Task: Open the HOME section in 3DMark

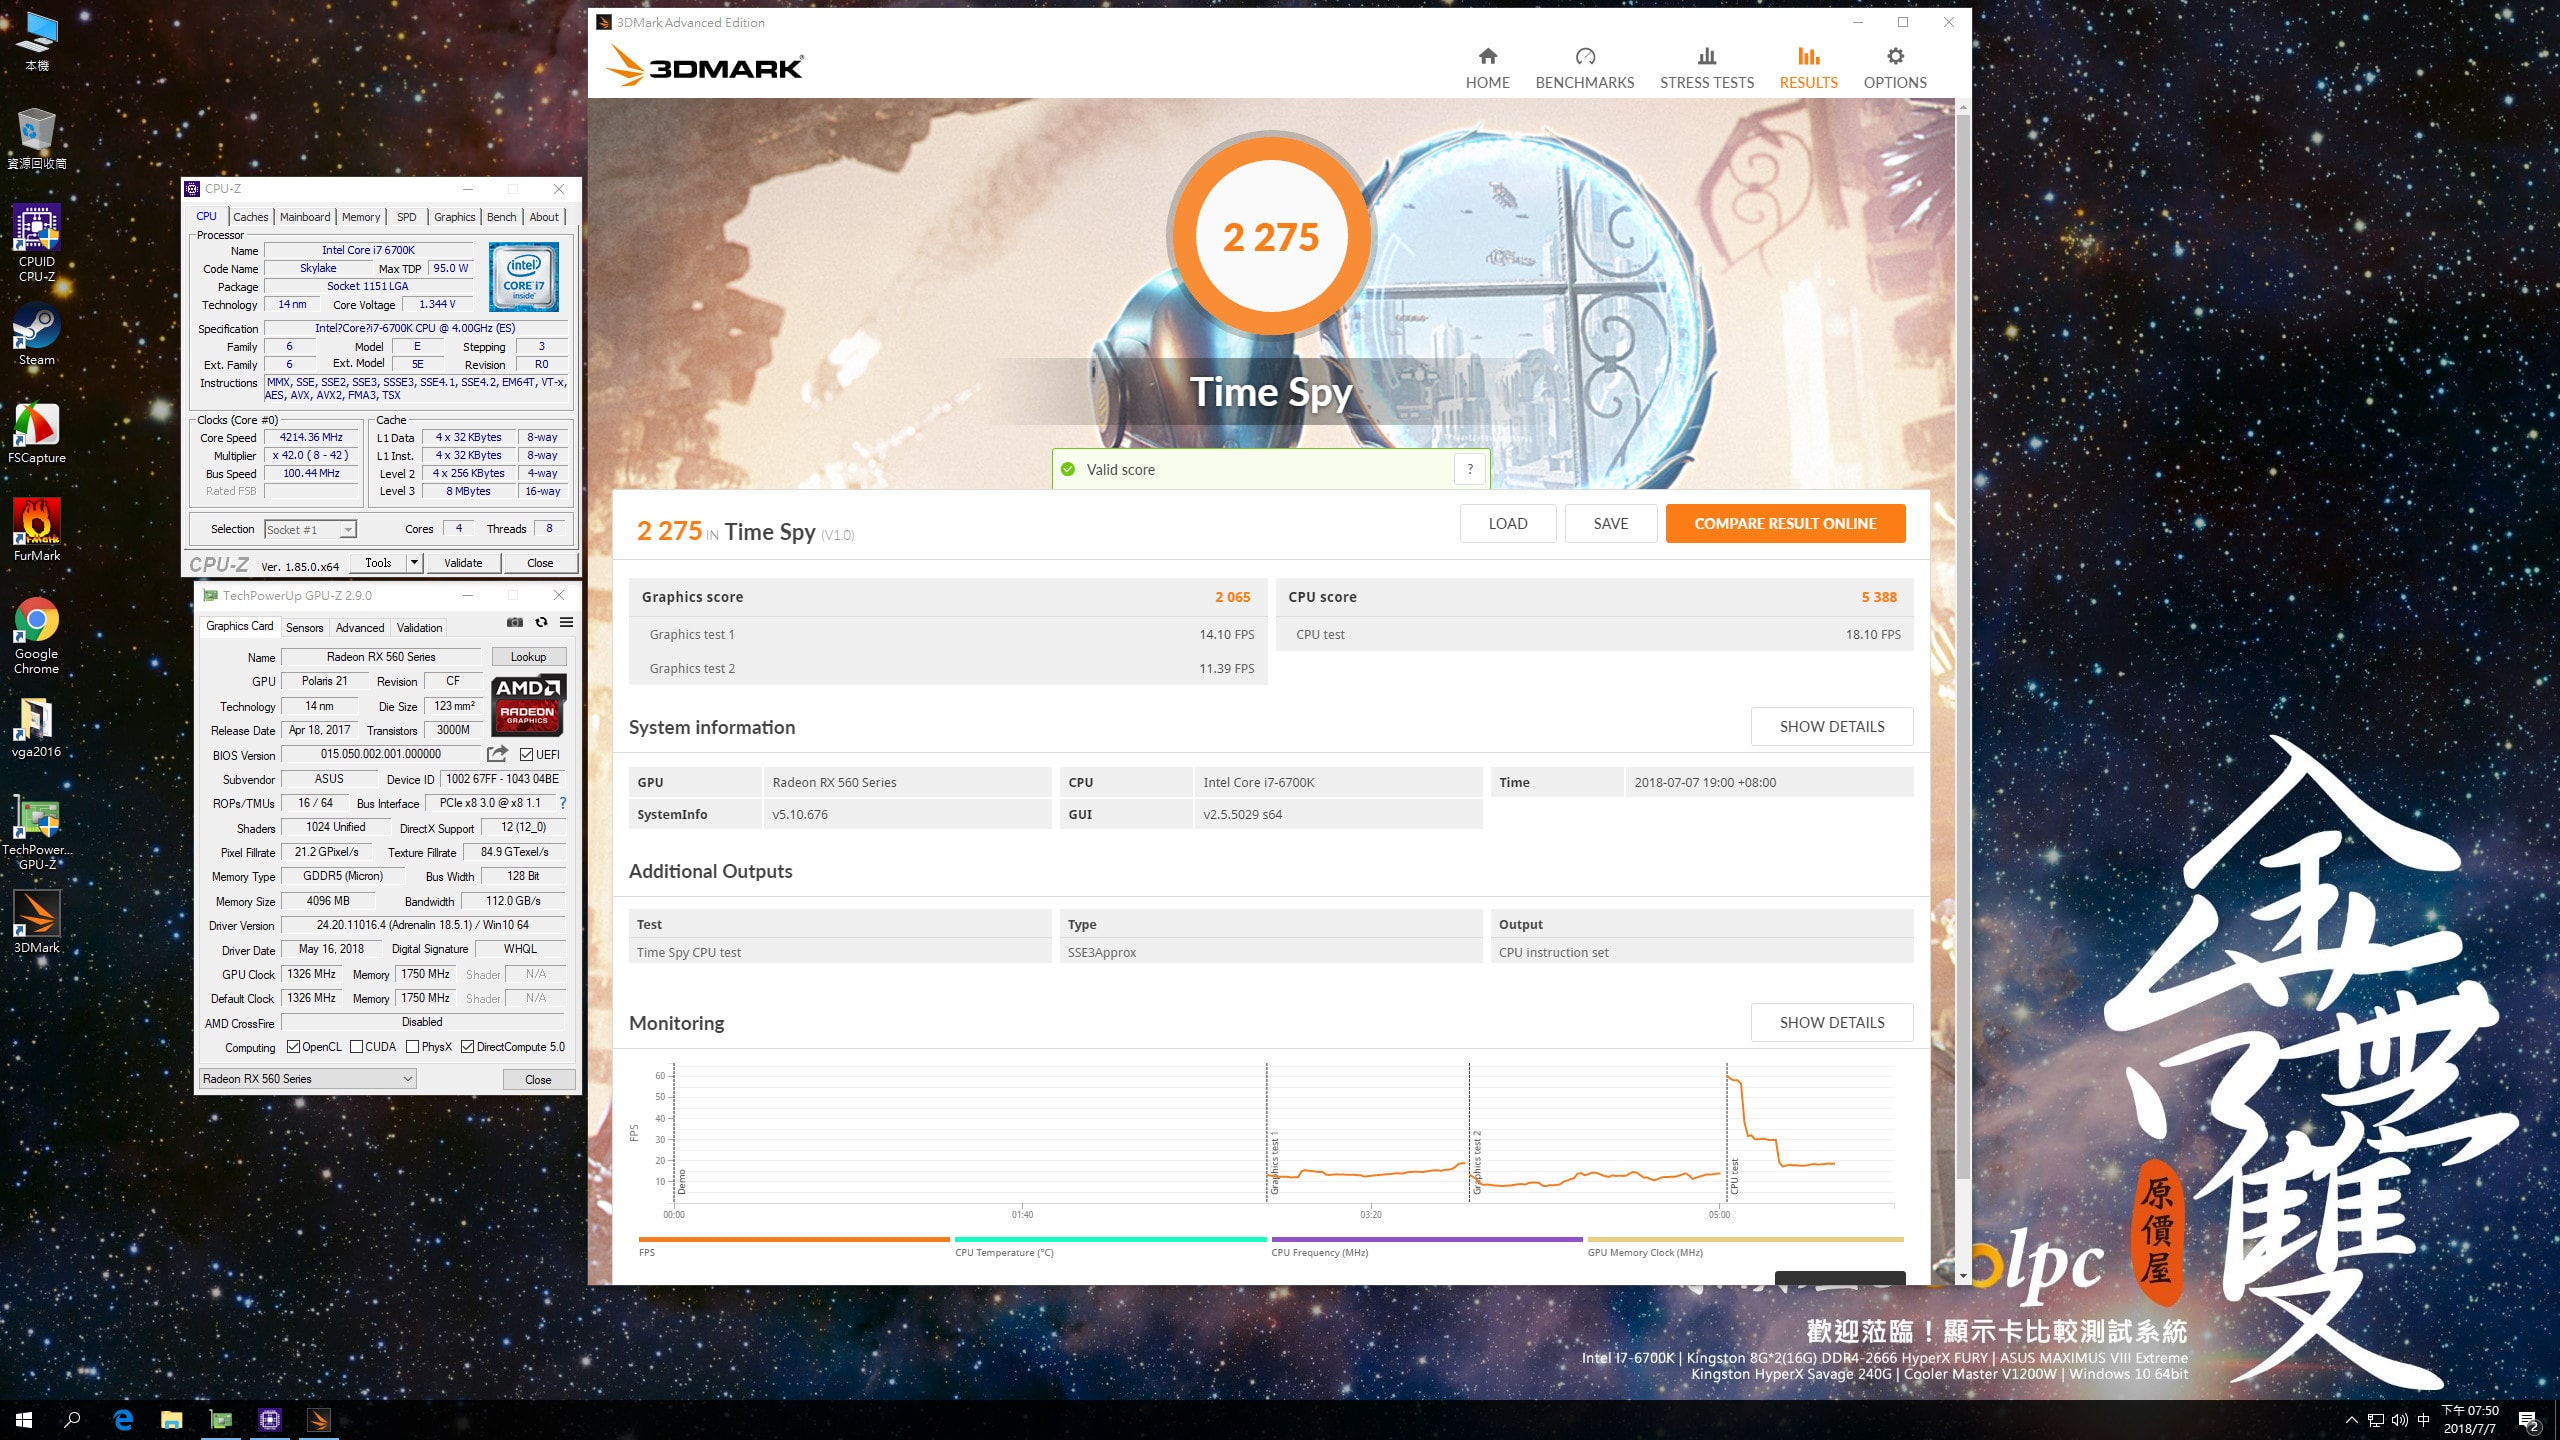Action: [1487, 68]
